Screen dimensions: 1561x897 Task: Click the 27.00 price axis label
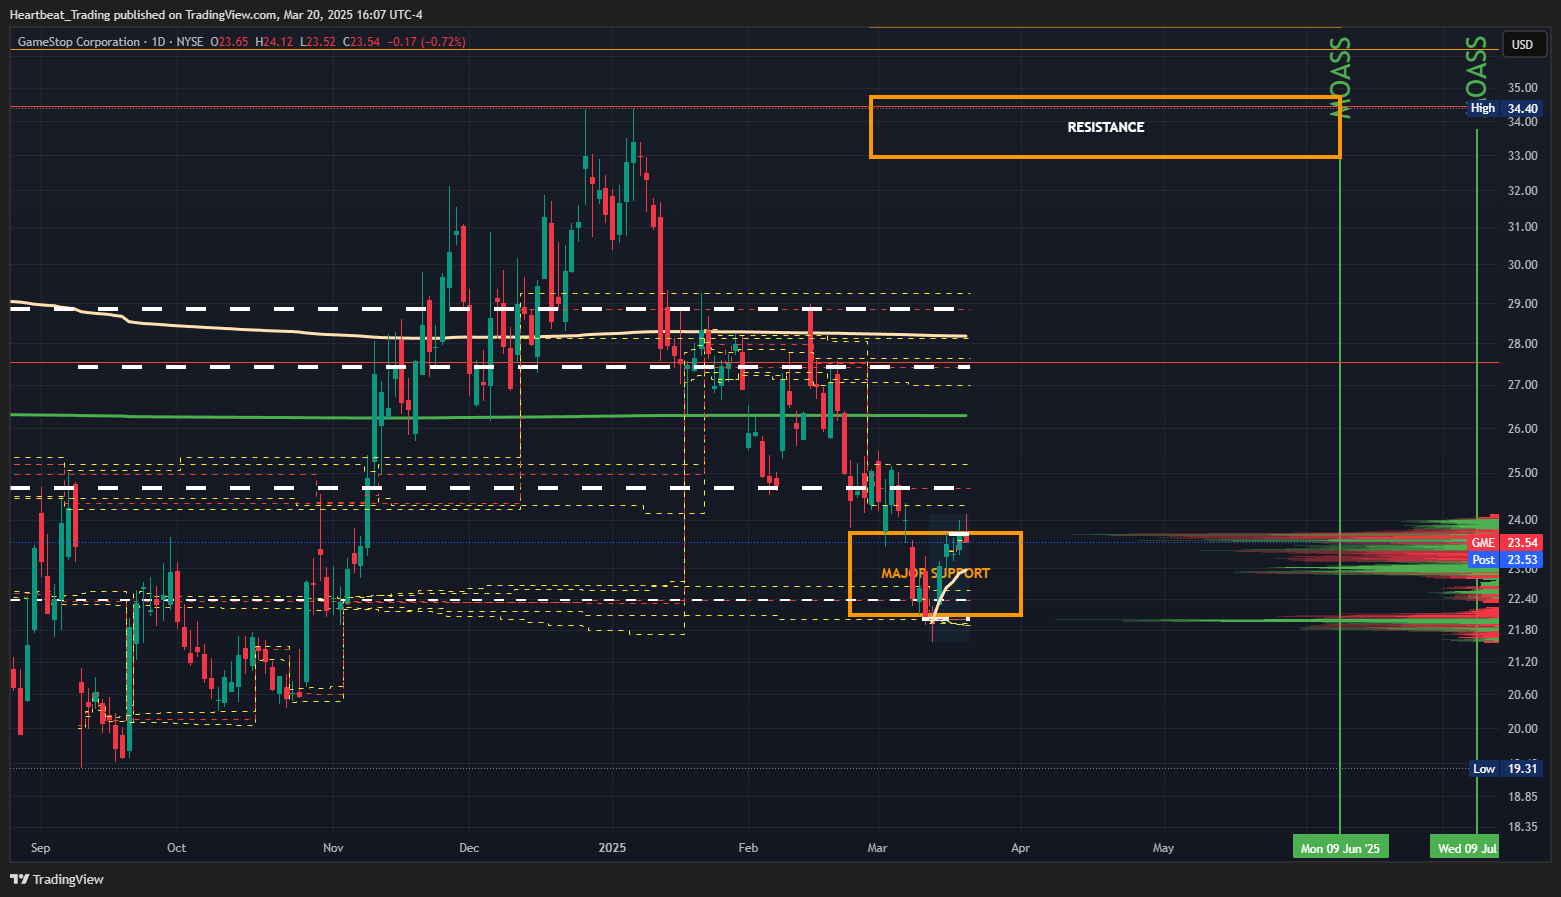click(1523, 385)
